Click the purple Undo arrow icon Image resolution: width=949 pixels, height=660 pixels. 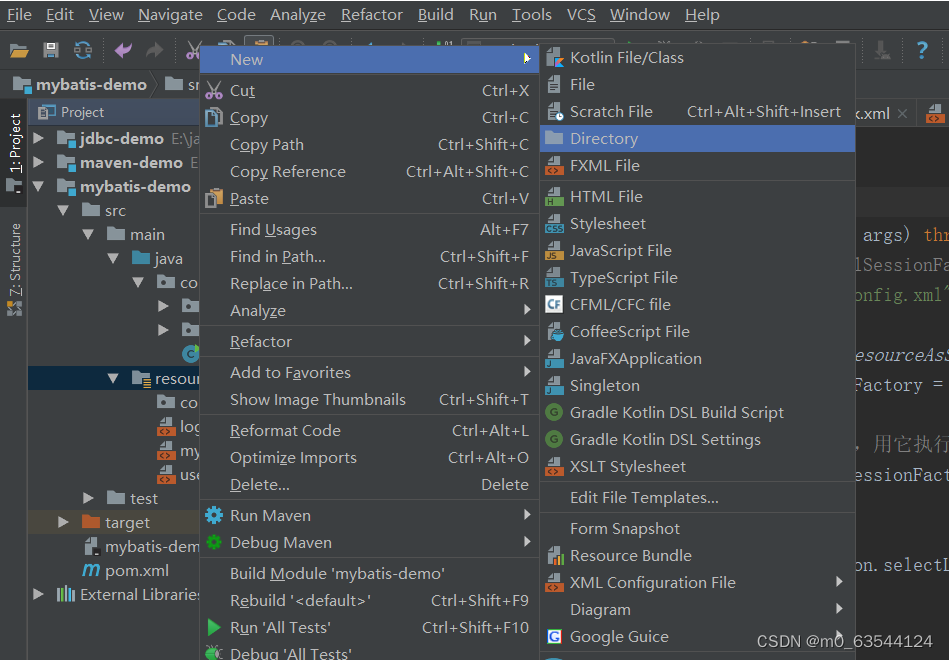pyautogui.click(x=121, y=49)
